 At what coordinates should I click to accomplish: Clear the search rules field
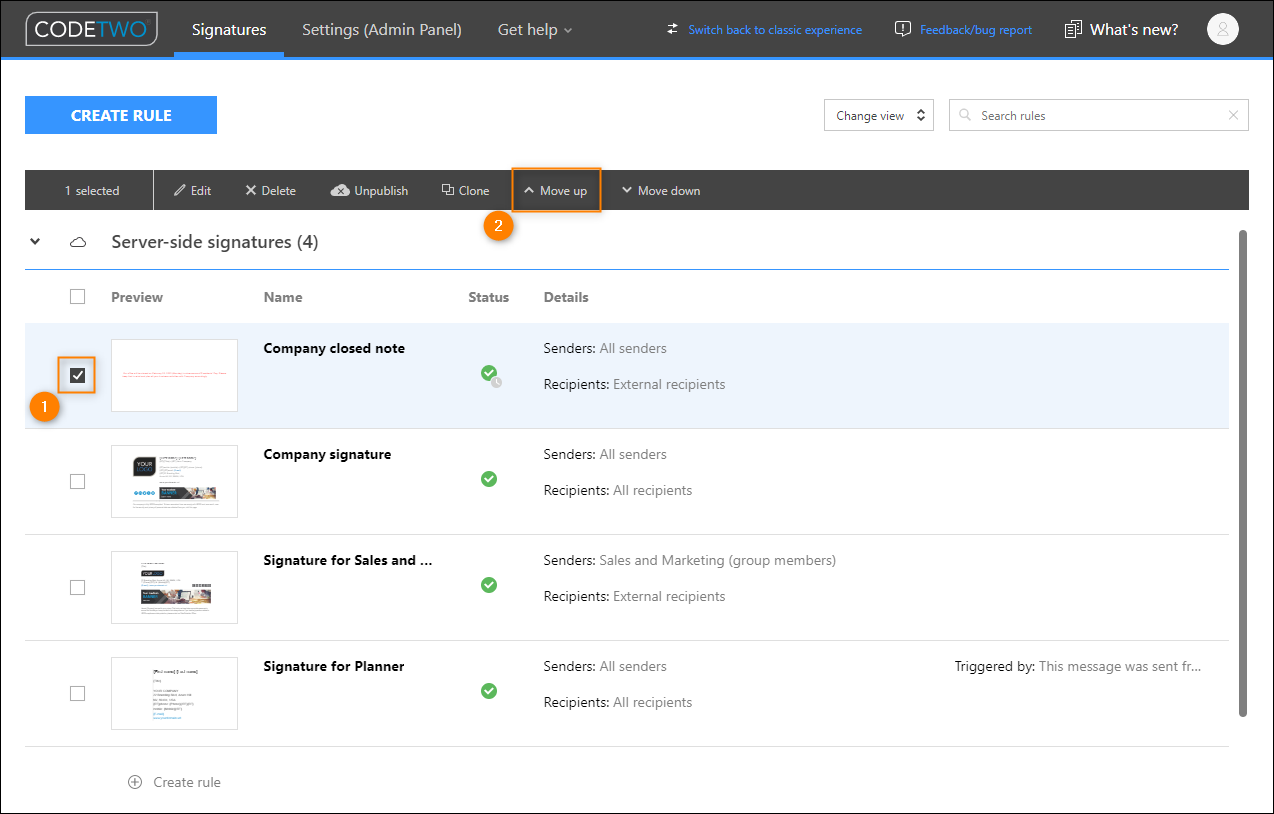(1233, 115)
